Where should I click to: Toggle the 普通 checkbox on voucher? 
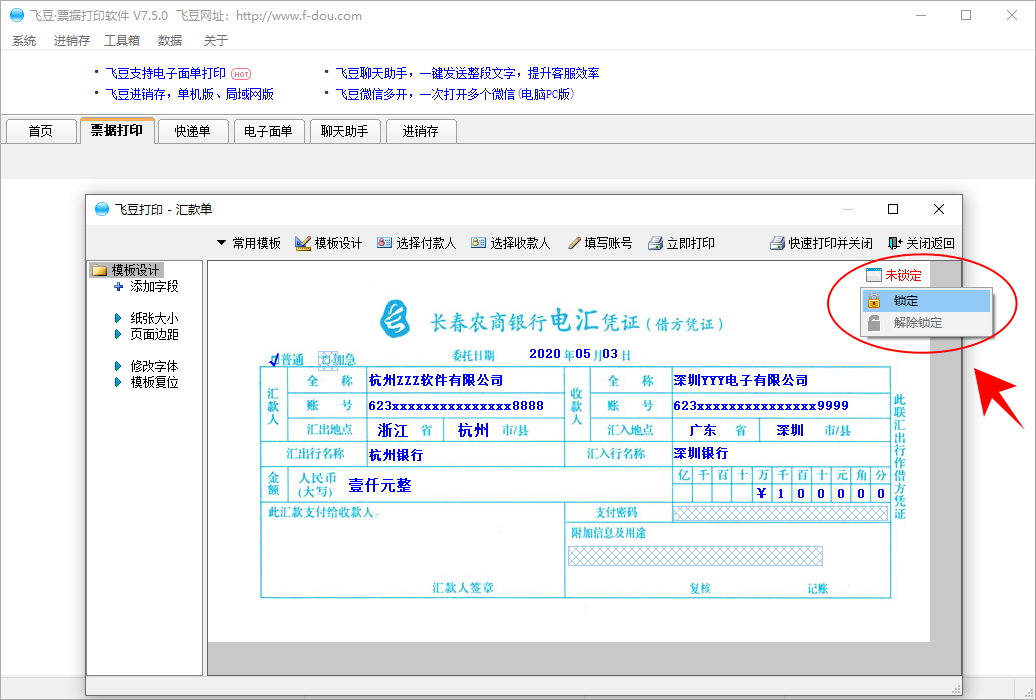pyautogui.click(x=274, y=360)
